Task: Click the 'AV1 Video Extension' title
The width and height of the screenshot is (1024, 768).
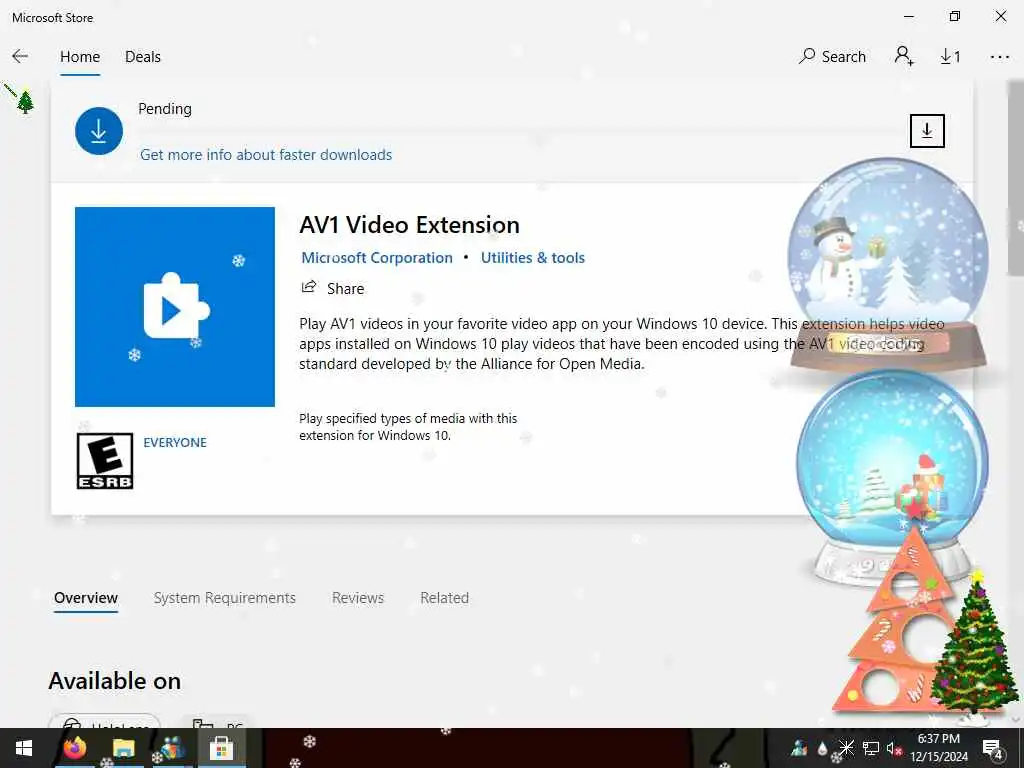Action: coord(409,225)
